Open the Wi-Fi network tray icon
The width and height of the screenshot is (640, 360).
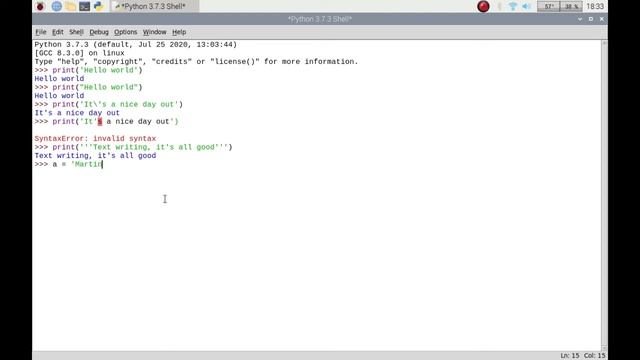click(x=513, y=6)
